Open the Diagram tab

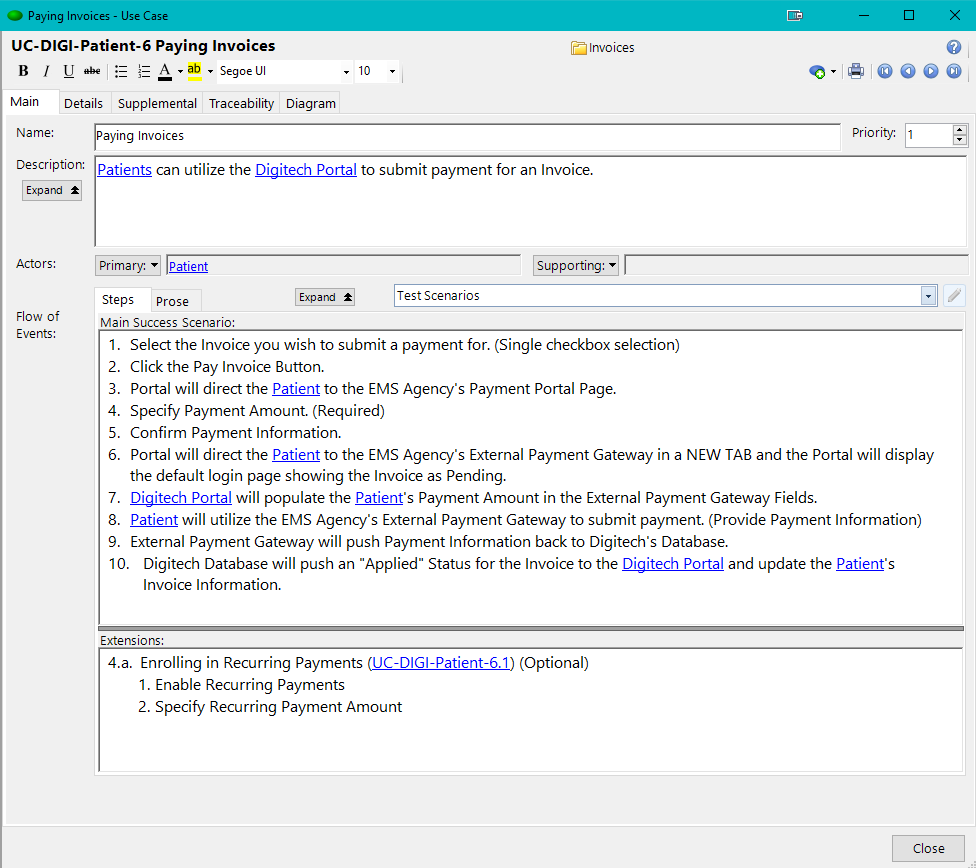click(x=311, y=103)
